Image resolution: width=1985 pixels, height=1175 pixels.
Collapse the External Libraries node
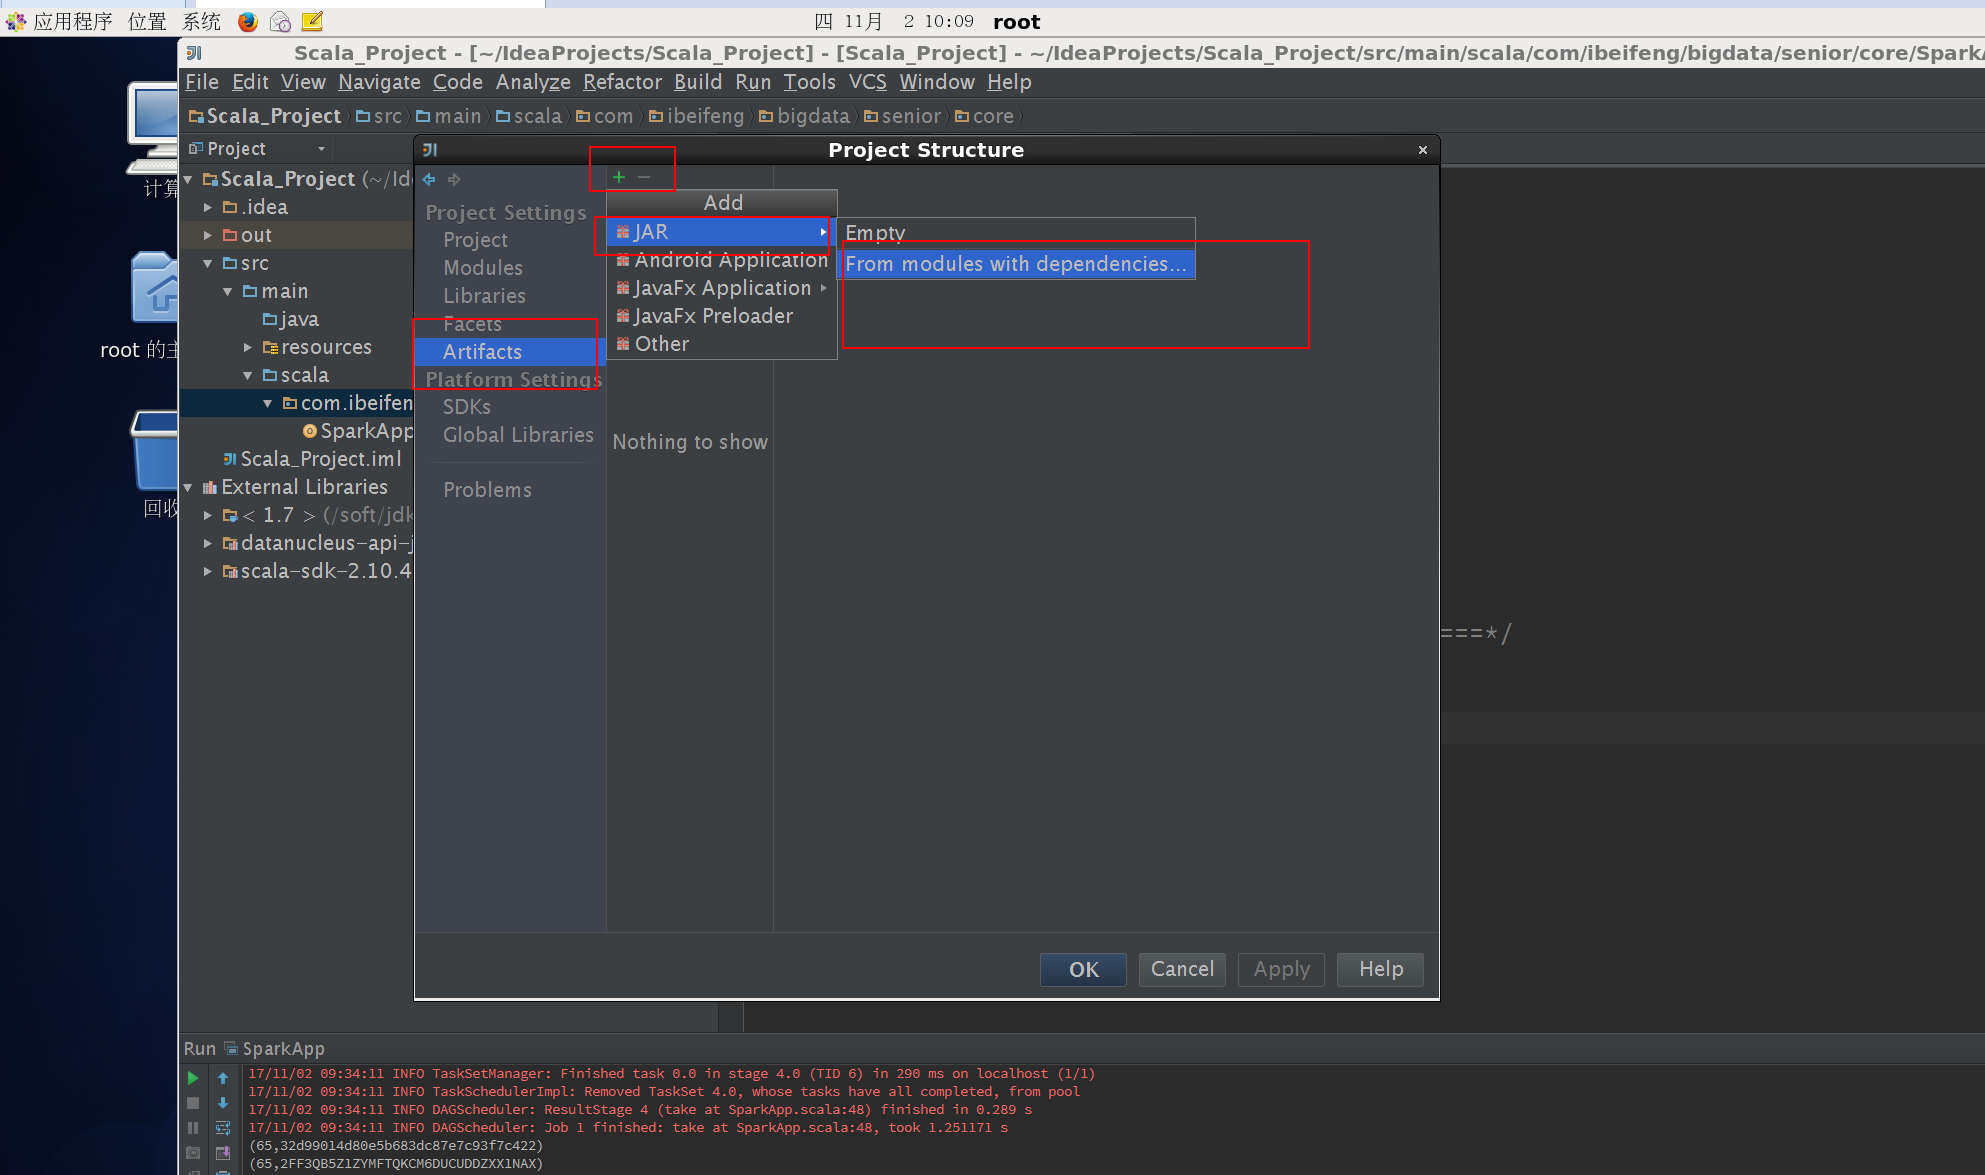coord(188,487)
